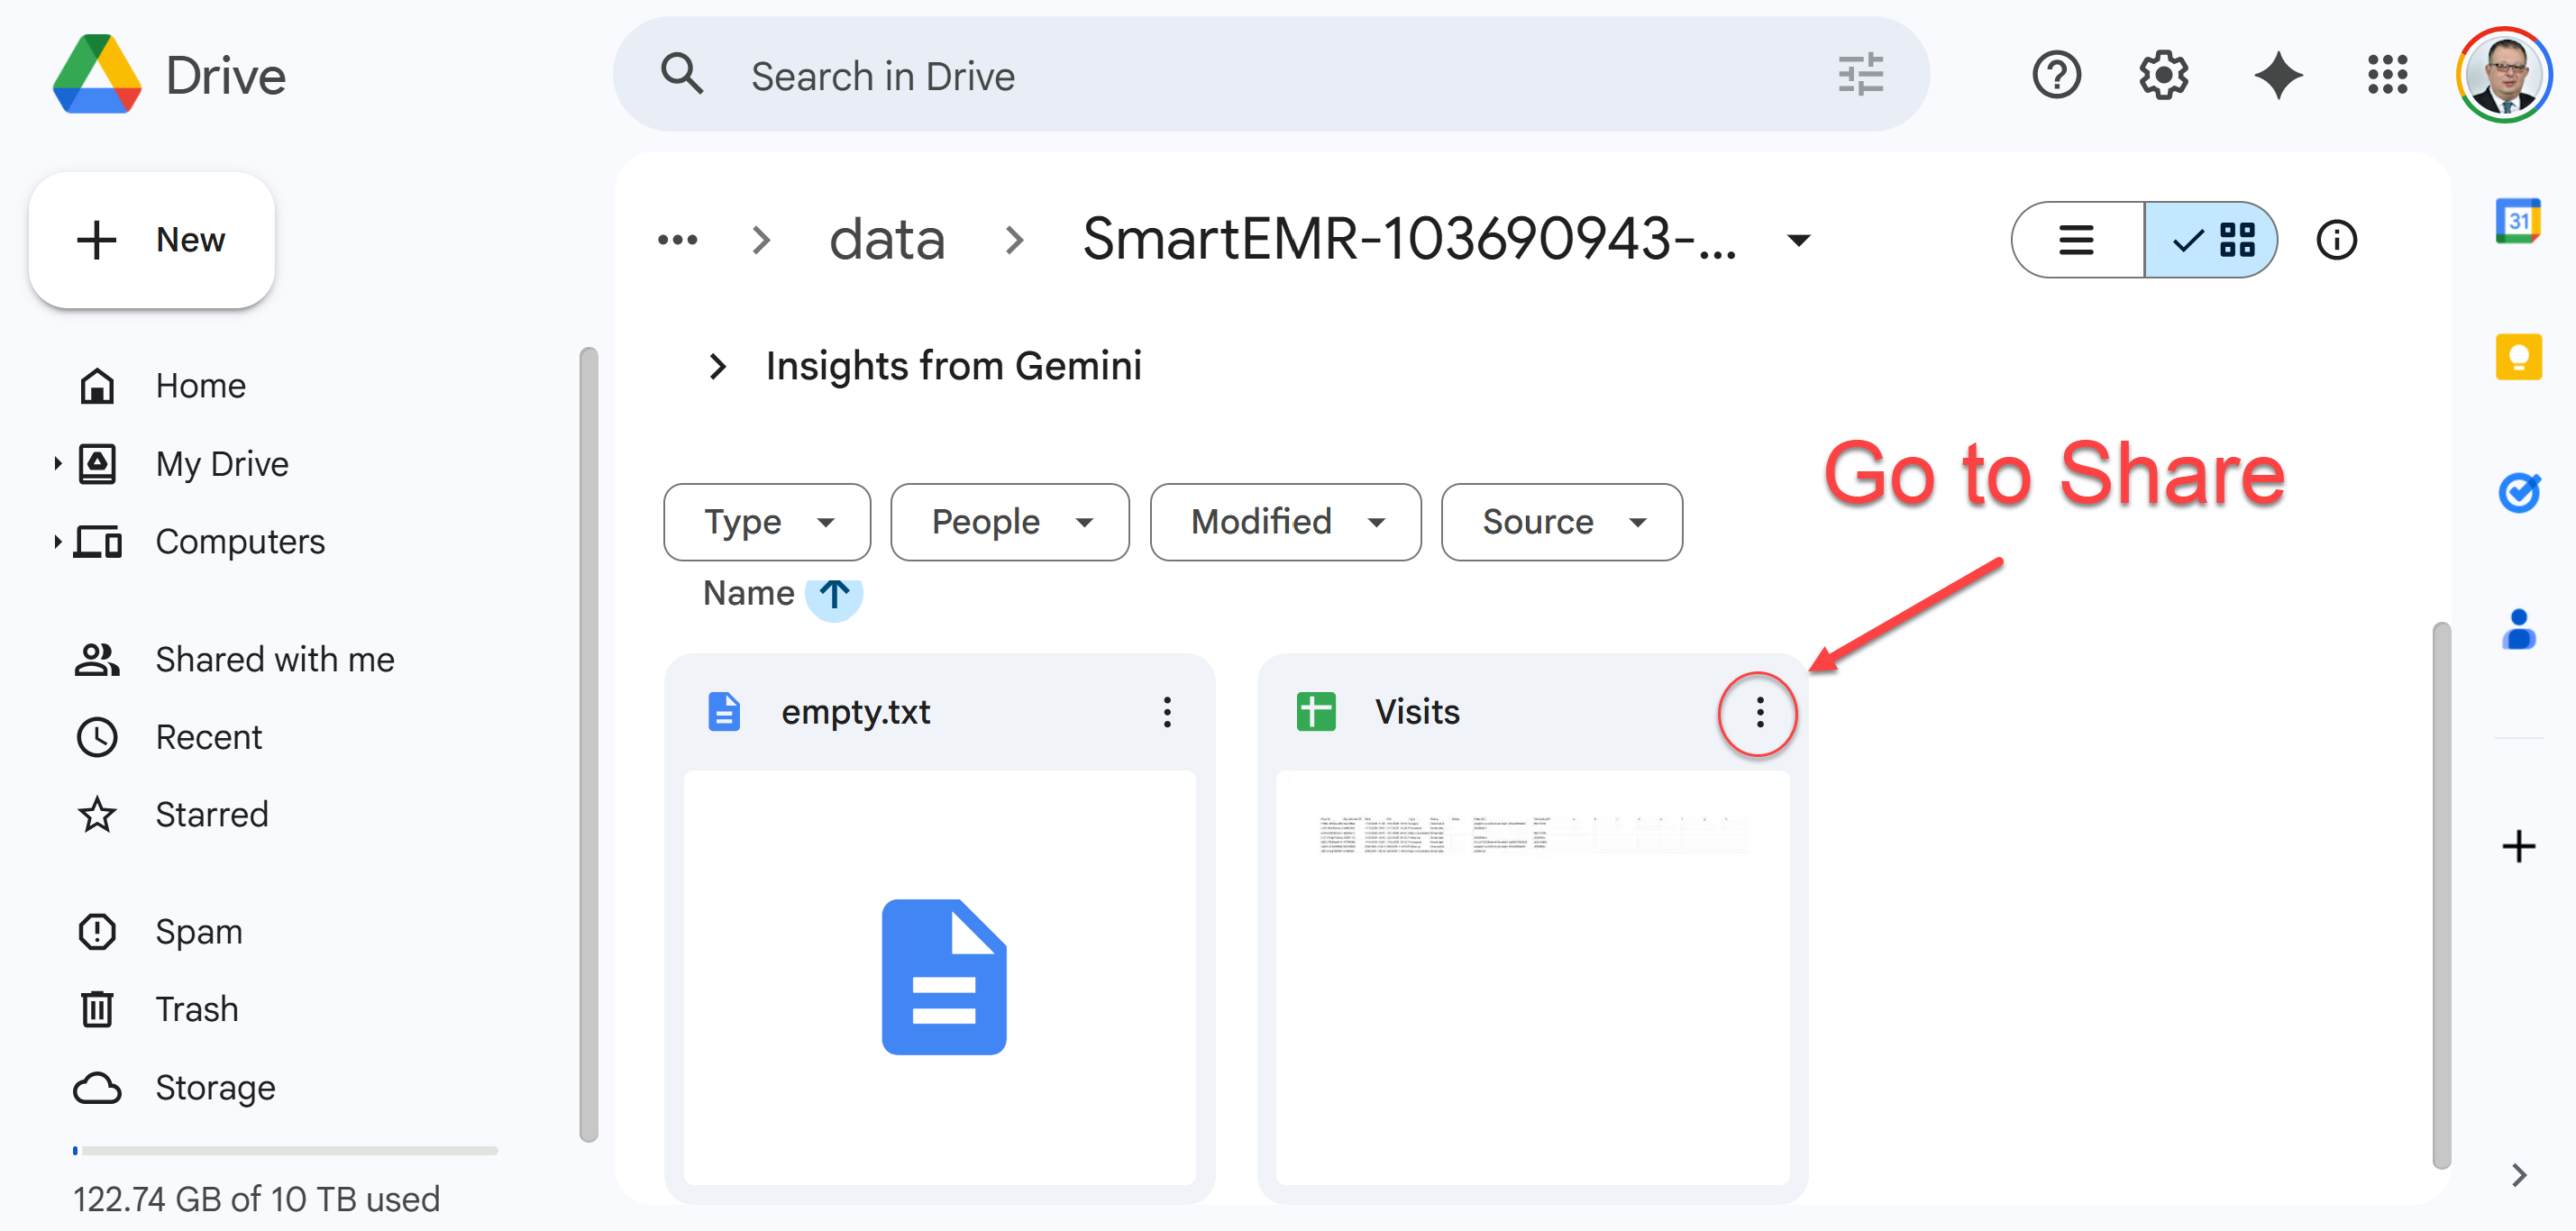Expand the Insights from Gemini section
This screenshot has width=2576, height=1231.
pyautogui.click(x=717, y=366)
